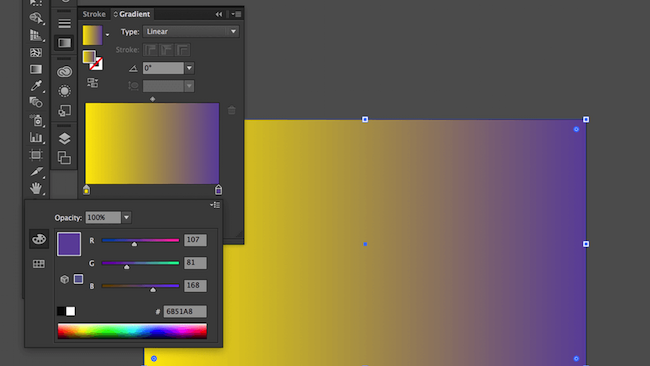This screenshot has width=650, height=366.
Task: Toggle the color mixer palette mode
Action: coord(39,239)
